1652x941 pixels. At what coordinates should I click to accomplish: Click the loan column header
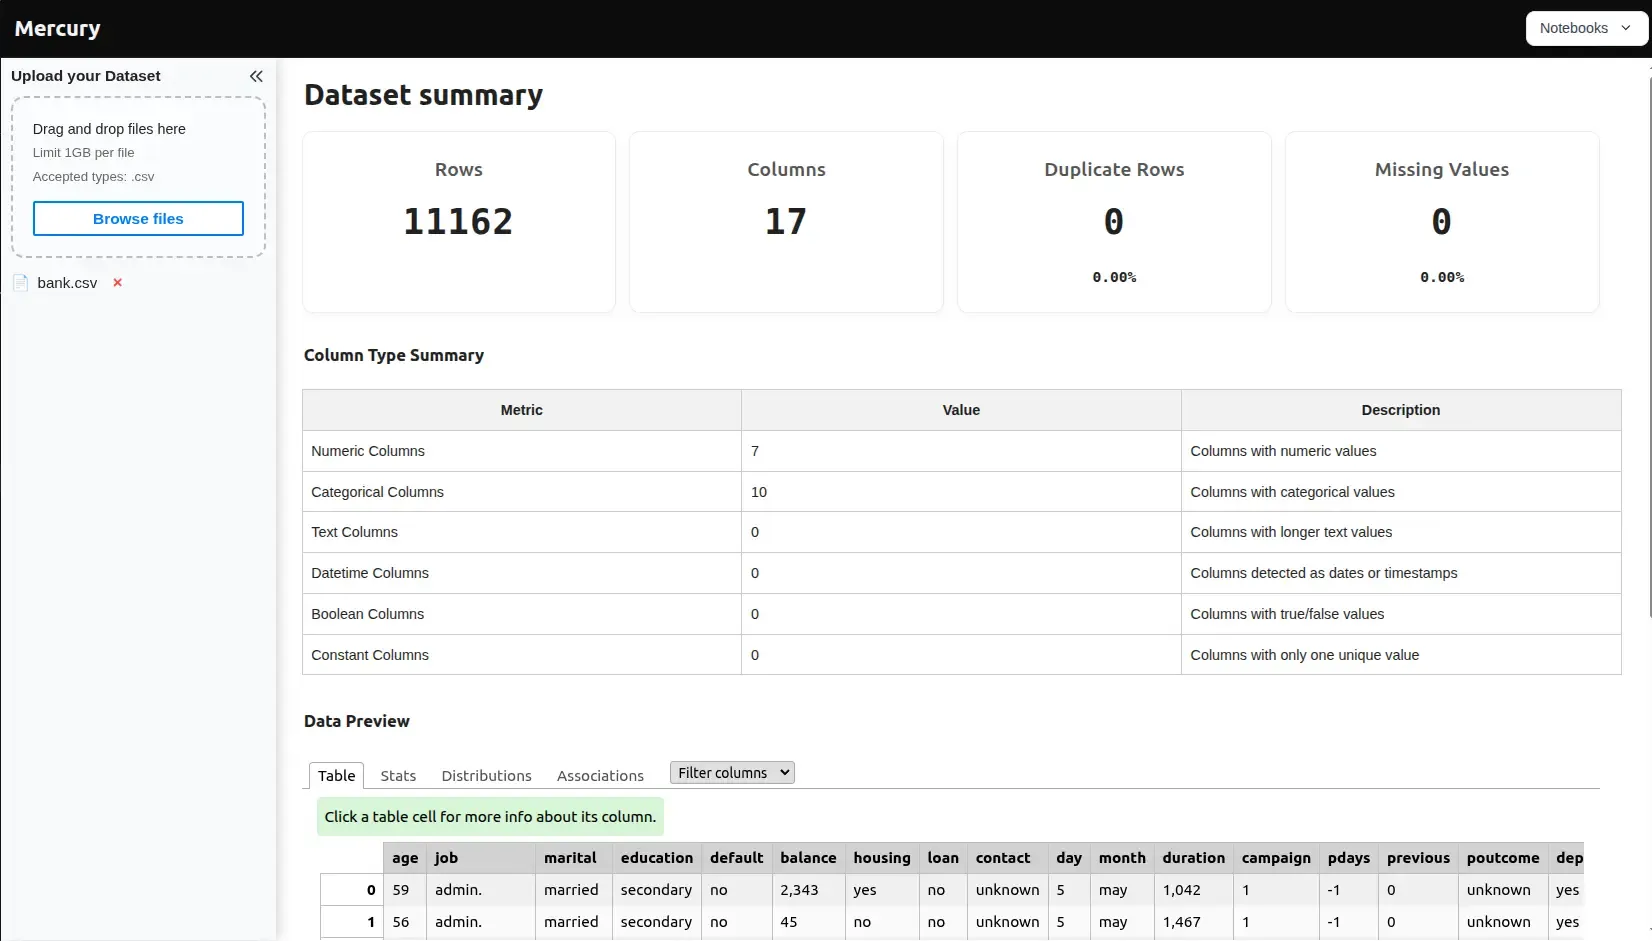tap(943, 858)
